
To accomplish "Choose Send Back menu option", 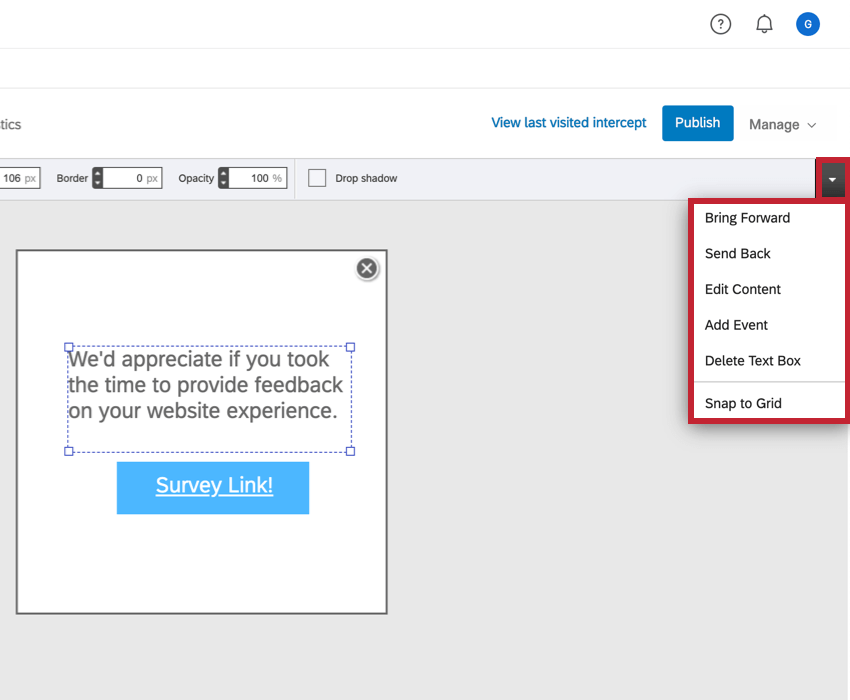I will point(737,254).
